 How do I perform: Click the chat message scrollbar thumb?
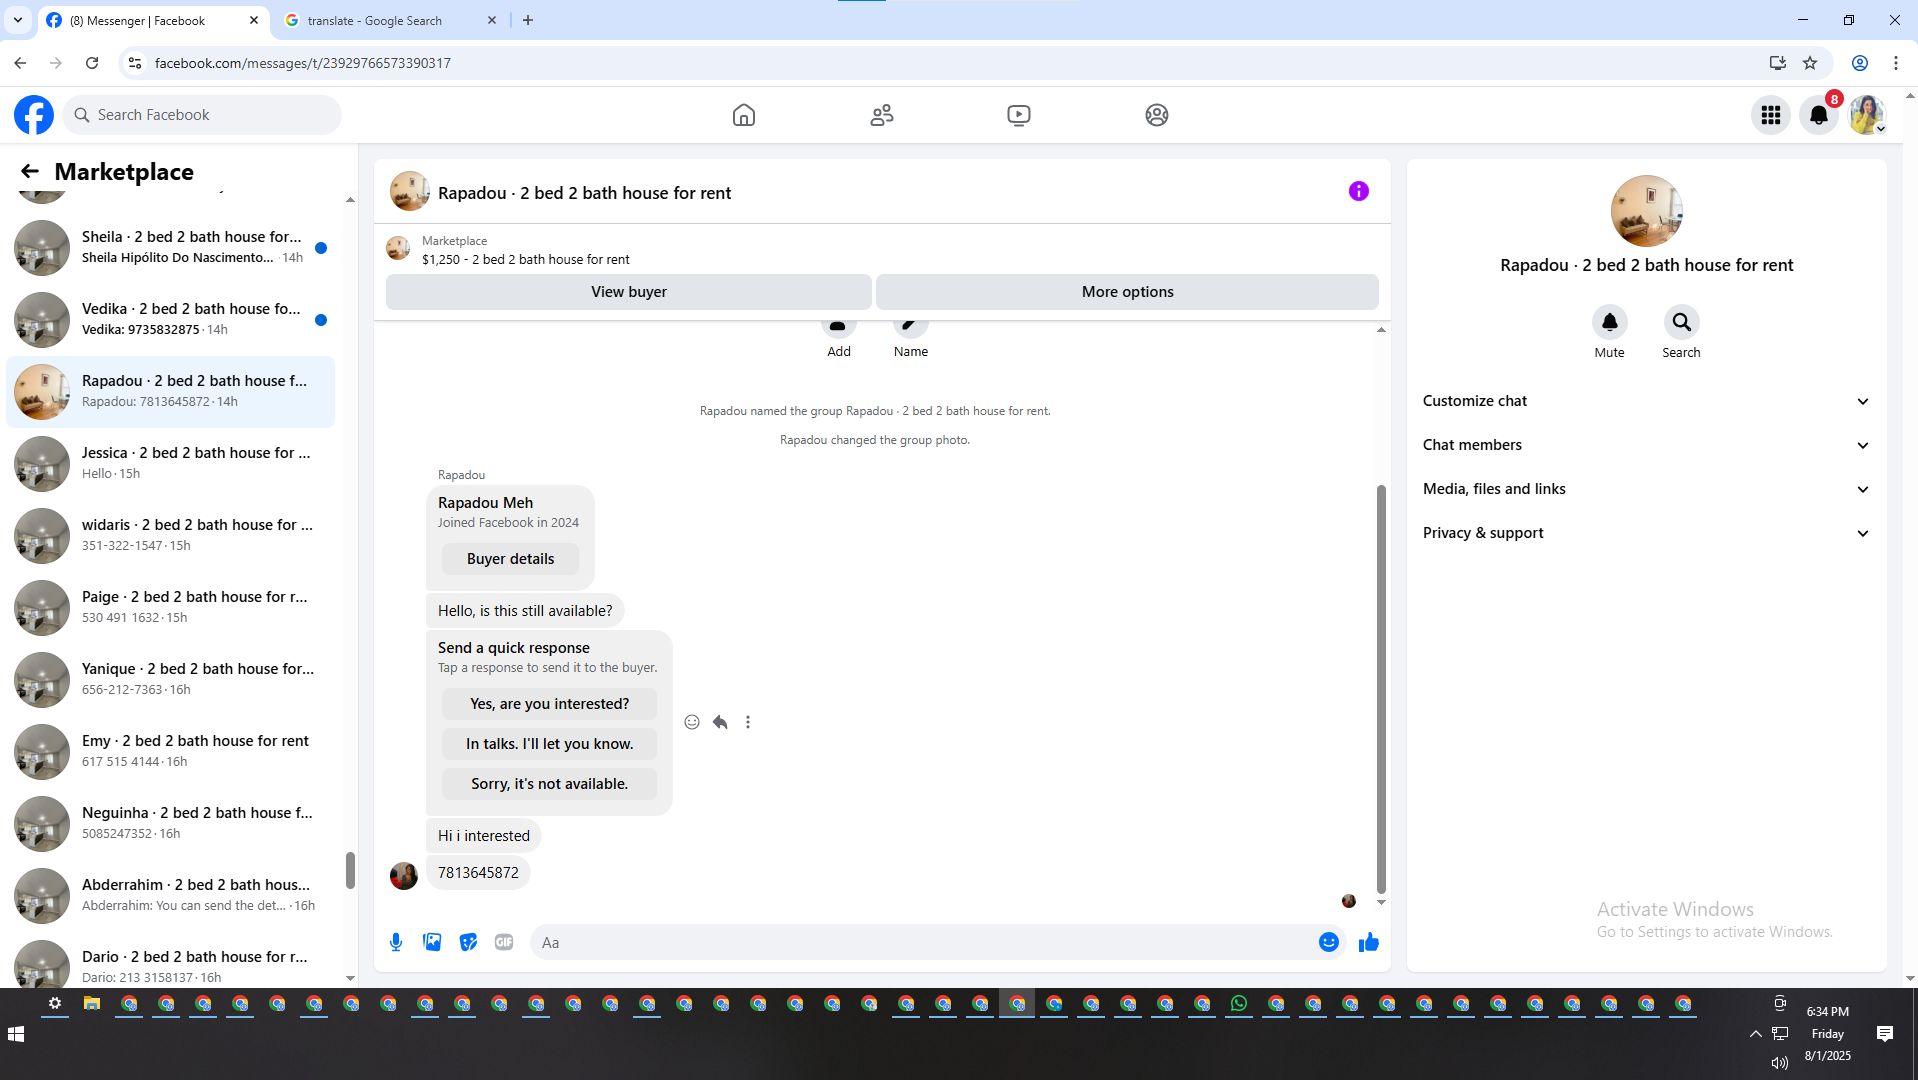[x=1381, y=690]
